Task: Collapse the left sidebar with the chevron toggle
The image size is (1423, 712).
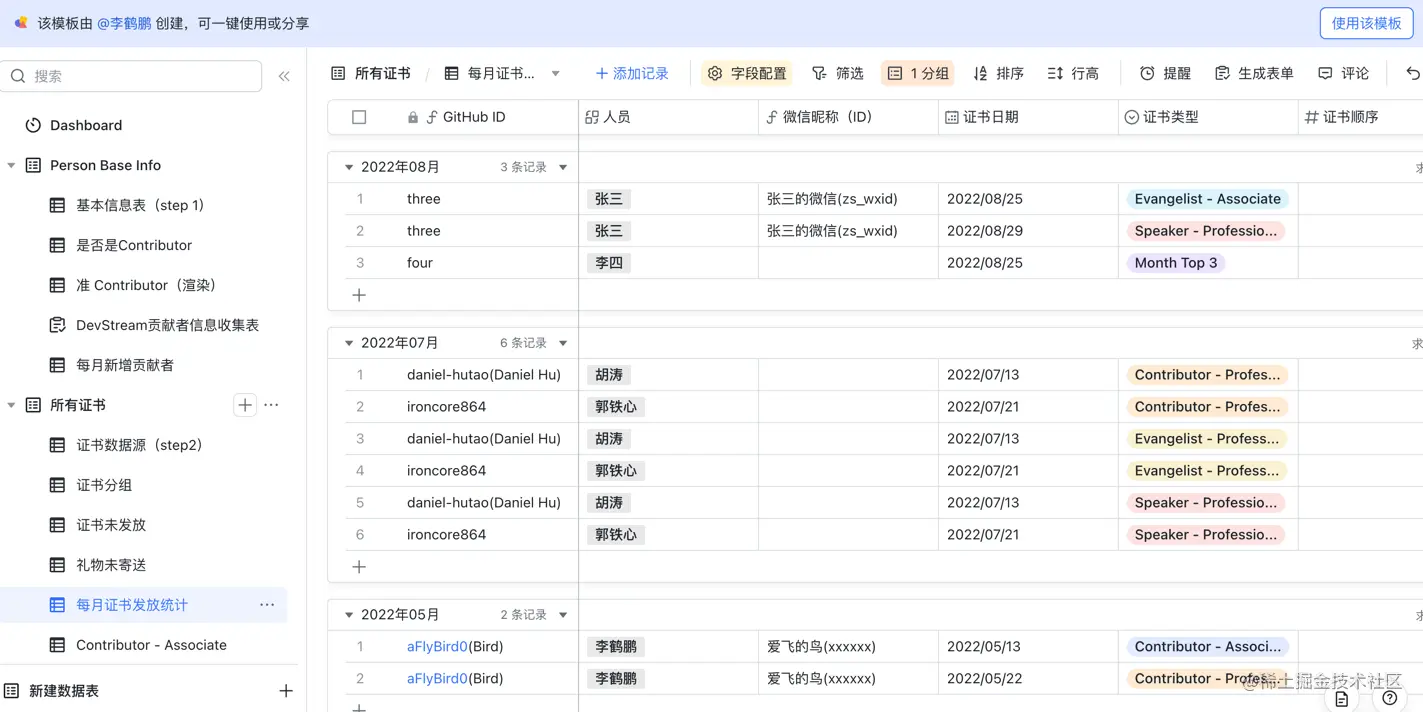Action: coord(284,75)
